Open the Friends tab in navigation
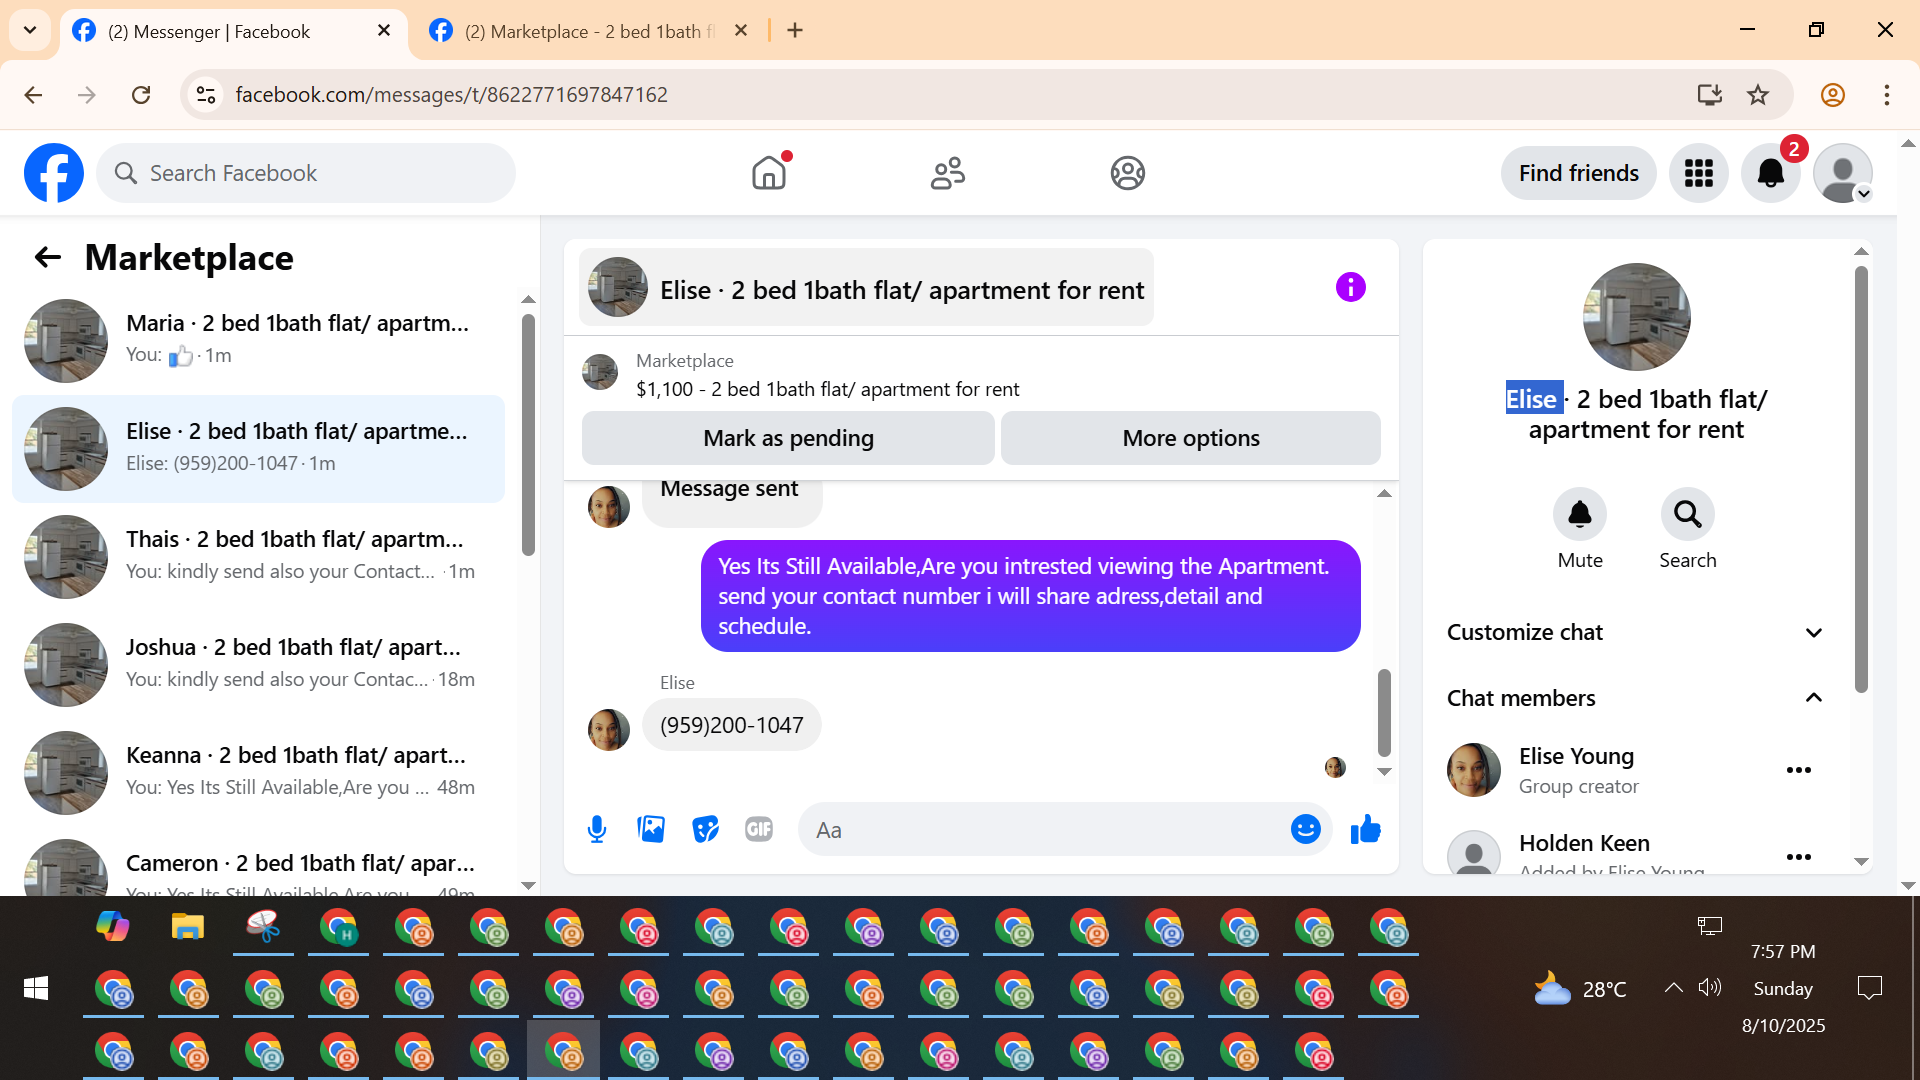 (x=947, y=173)
